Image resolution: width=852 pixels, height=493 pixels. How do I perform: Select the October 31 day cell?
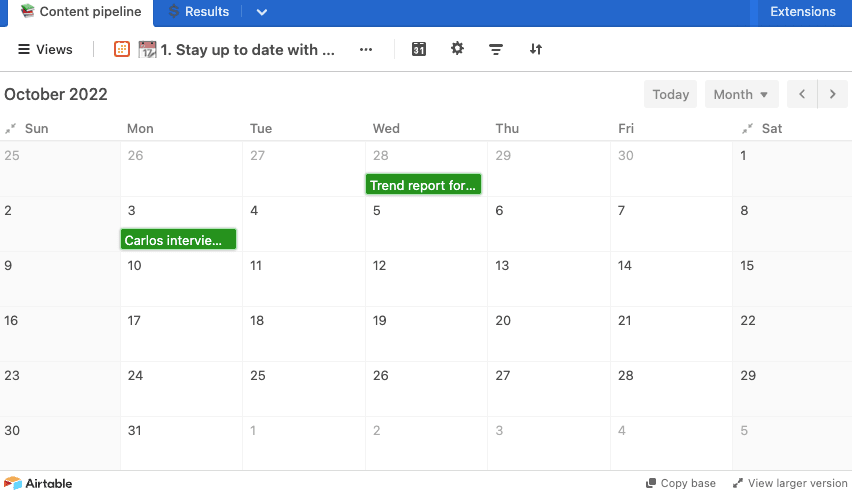pos(181,444)
